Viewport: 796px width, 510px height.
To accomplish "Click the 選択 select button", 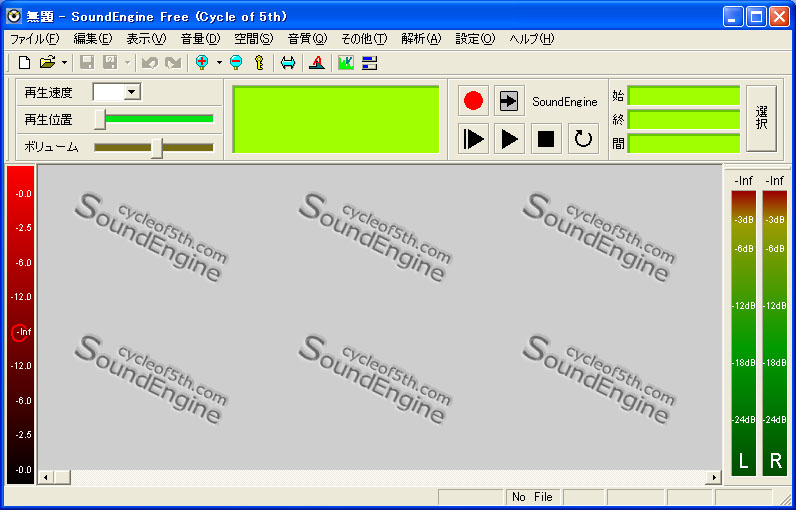I will [x=761, y=118].
